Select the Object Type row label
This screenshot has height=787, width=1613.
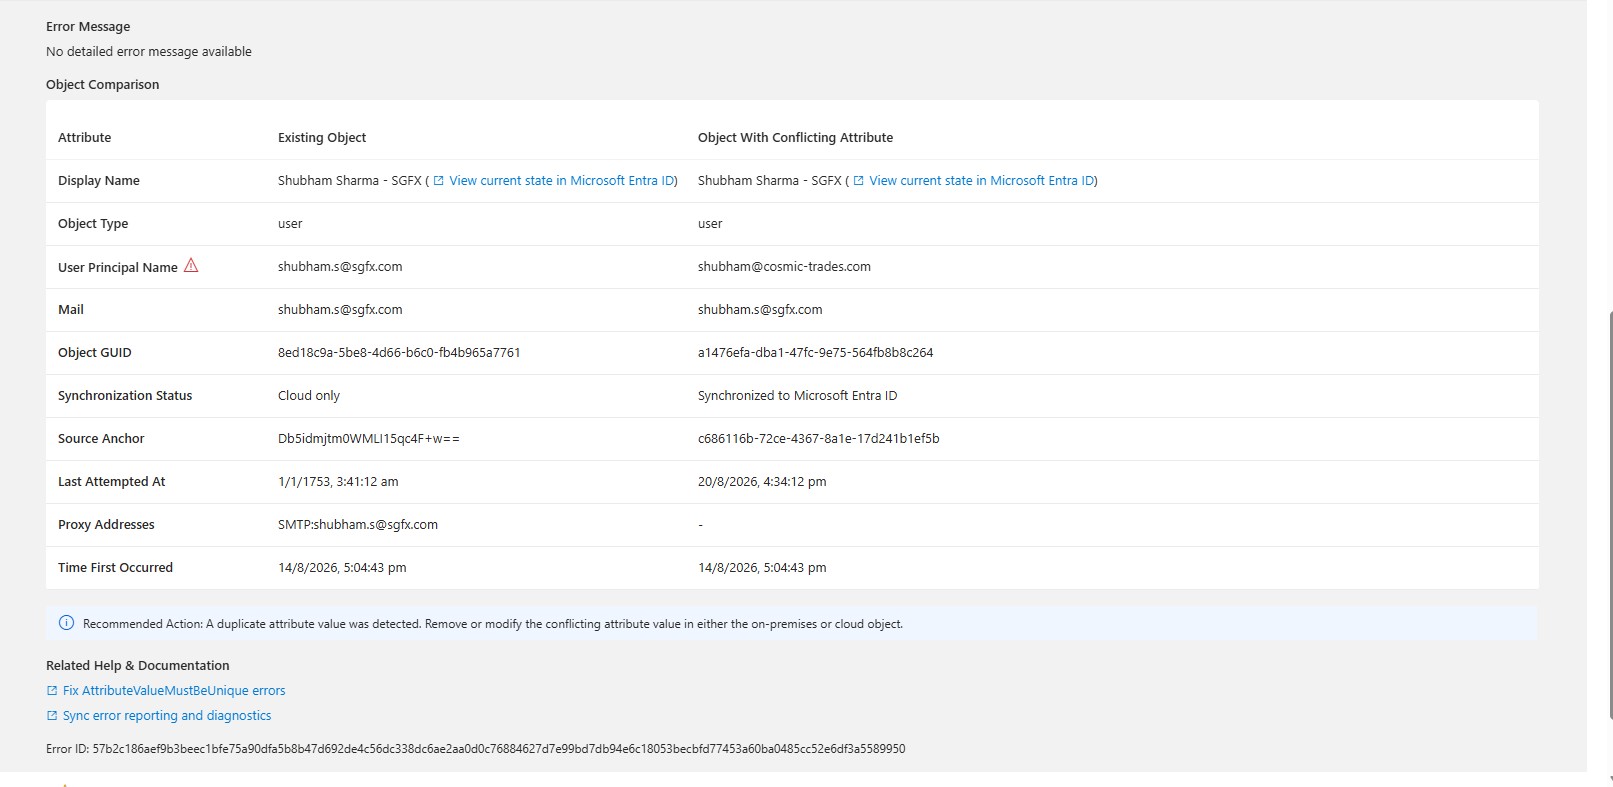(93, 224)
